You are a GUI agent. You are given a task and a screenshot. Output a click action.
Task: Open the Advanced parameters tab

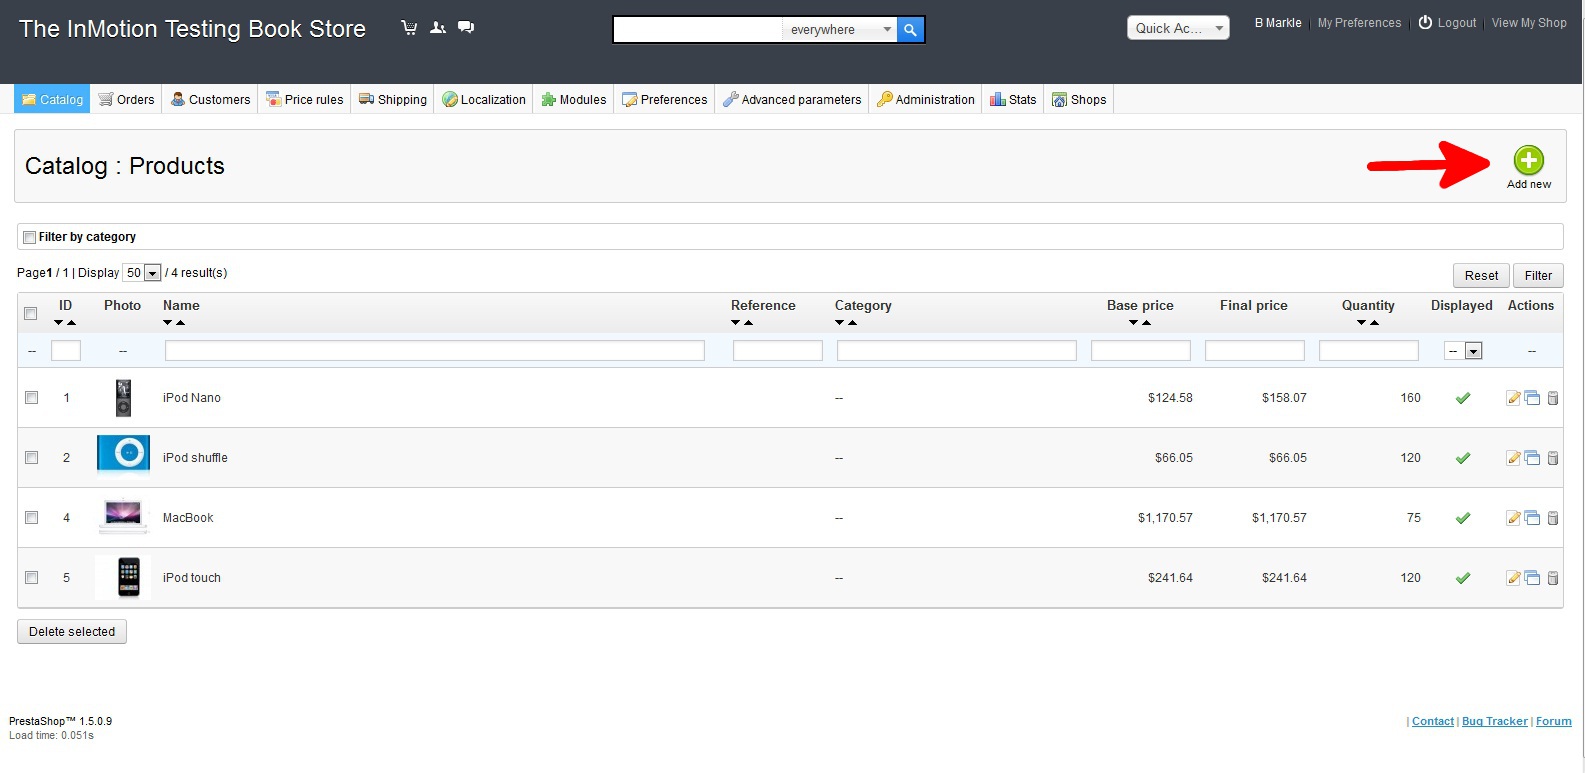click(x=791, y=99)
